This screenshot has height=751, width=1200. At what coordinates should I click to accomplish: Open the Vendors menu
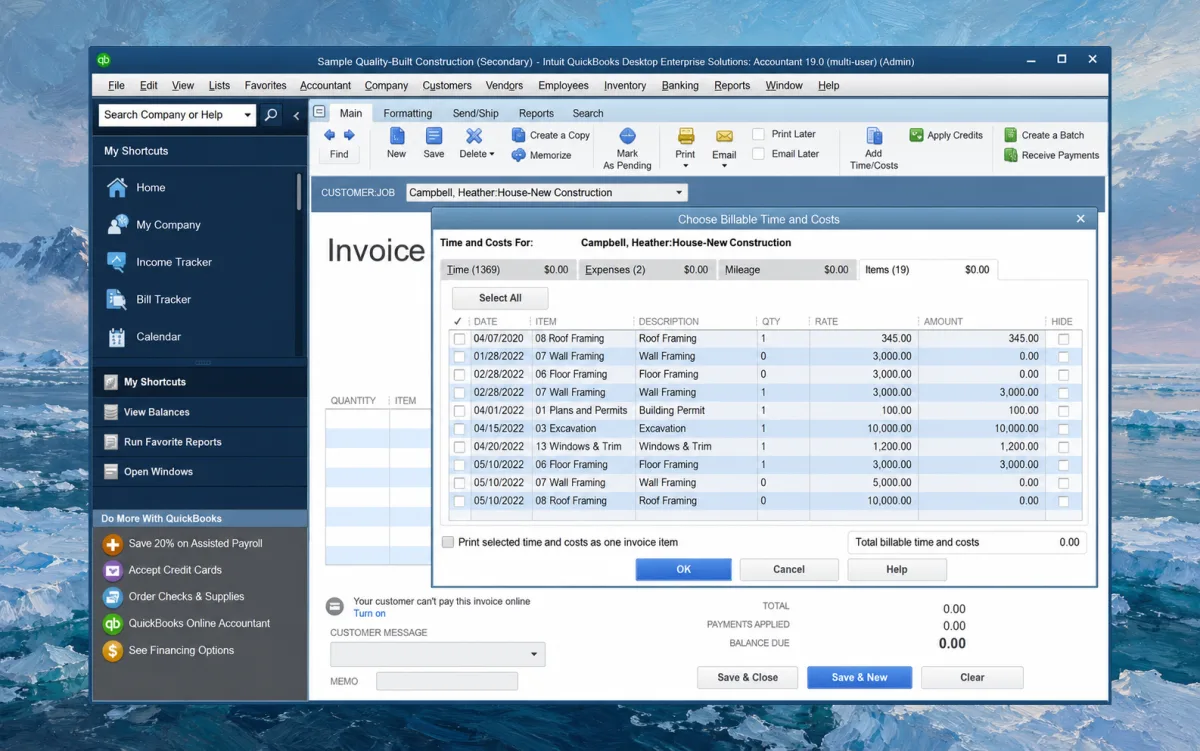(x=505, y=86)
